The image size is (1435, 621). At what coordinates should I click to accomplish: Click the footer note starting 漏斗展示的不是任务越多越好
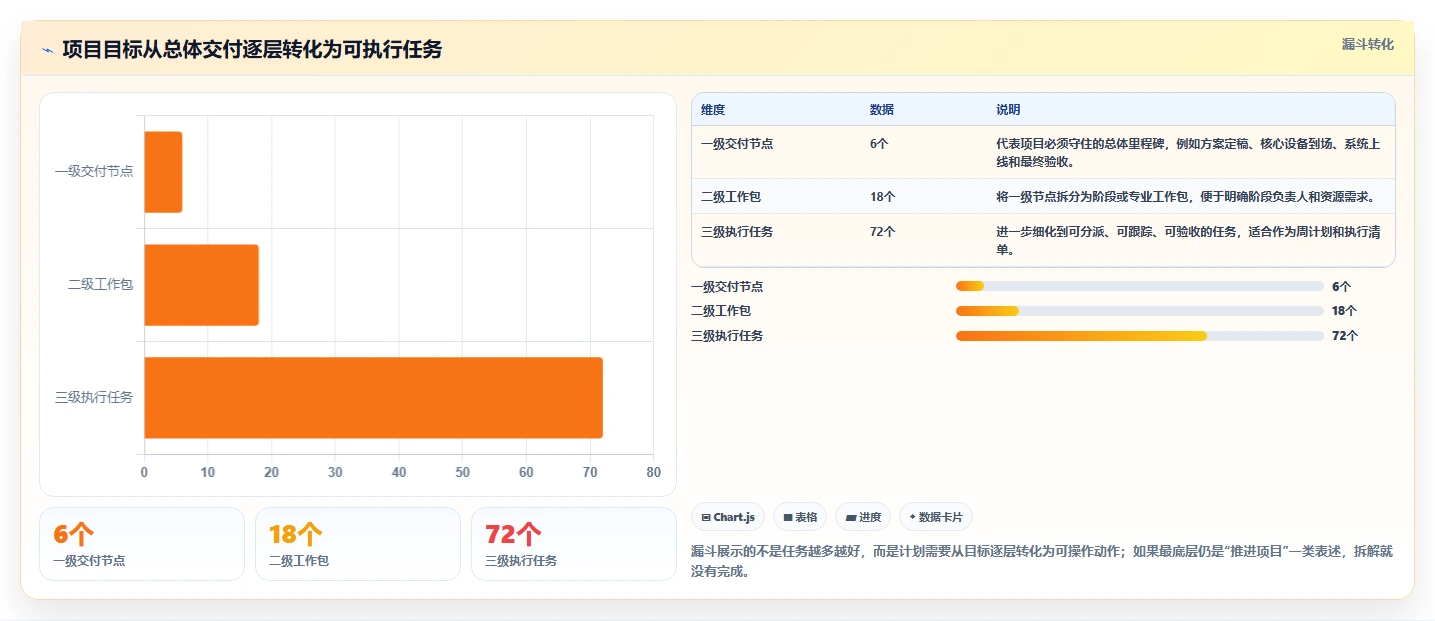pyautogui.click(x=1042, y=562)
